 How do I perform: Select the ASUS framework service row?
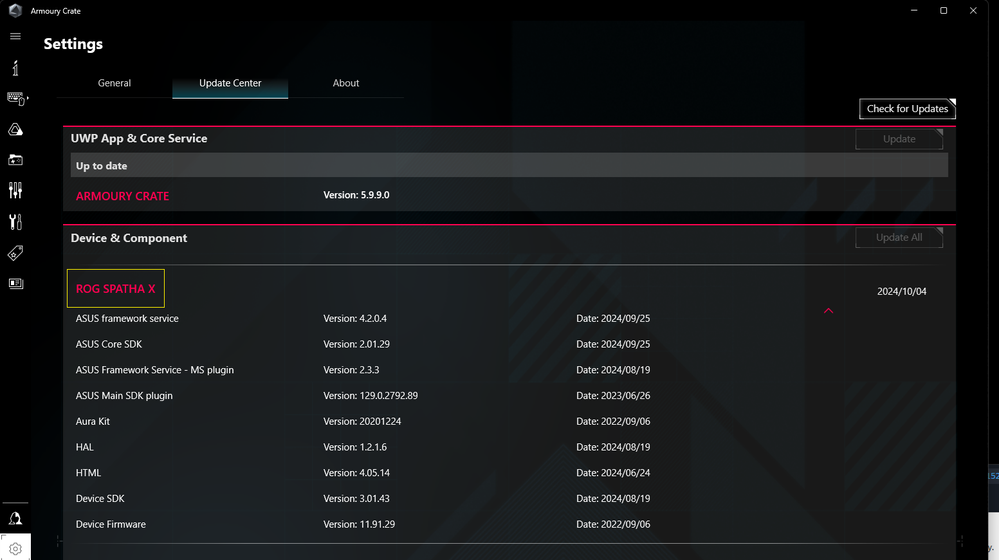click(x=509, y=319)
